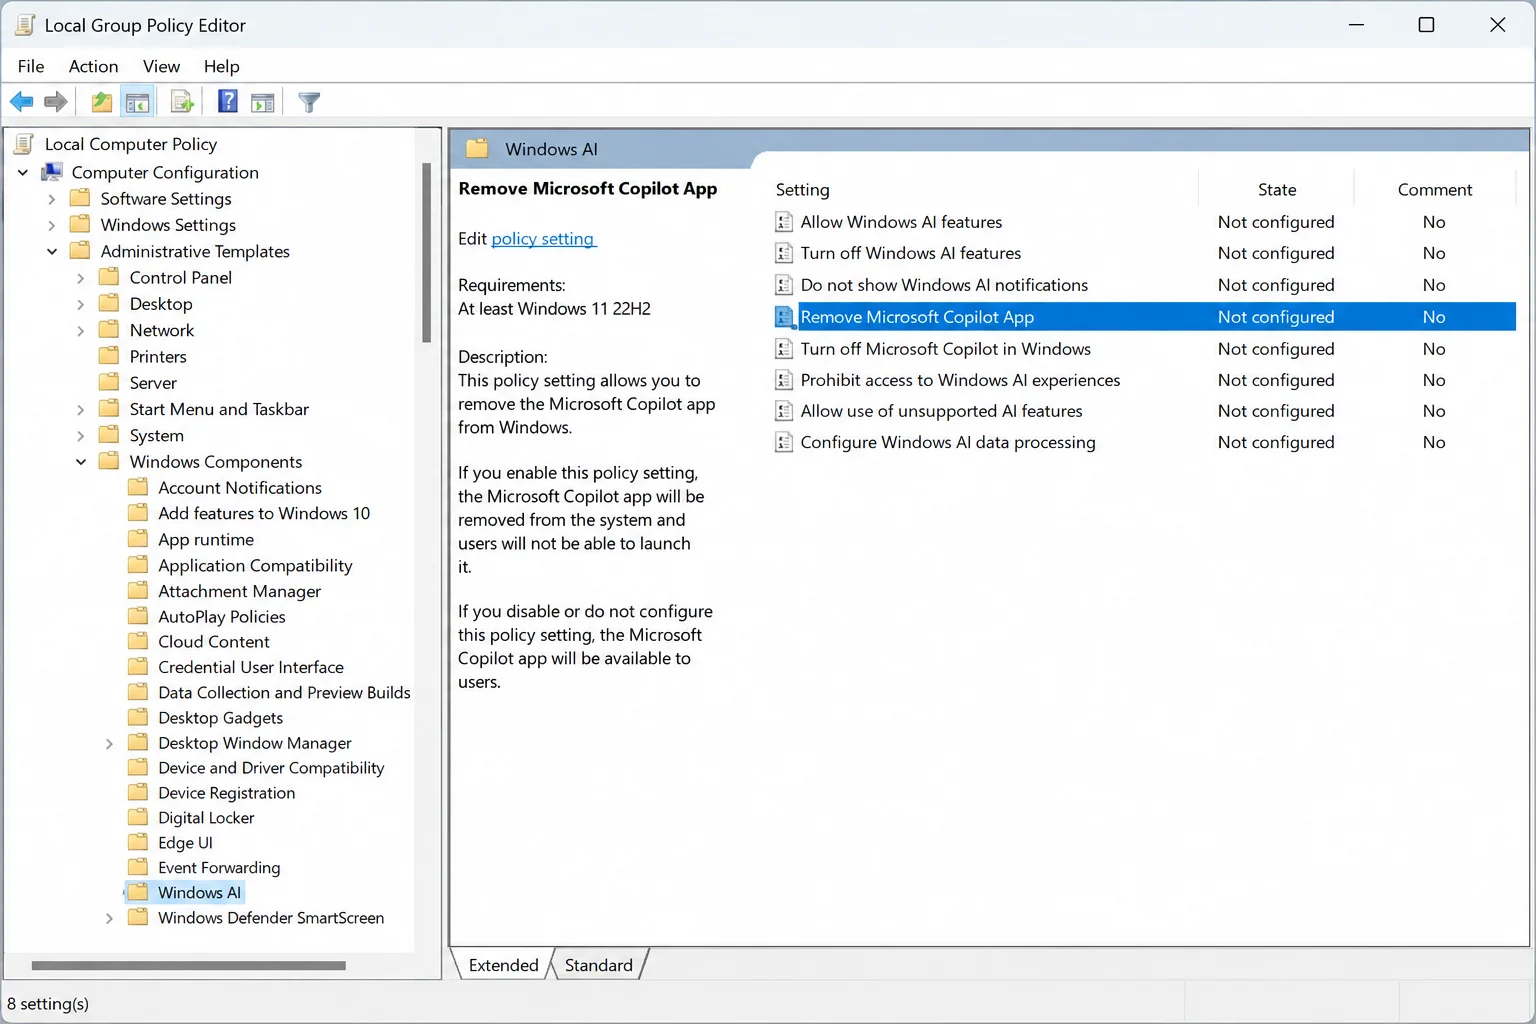Collapse the Windows Components node
The width and height of the screenshot is (1536, 1024).
(80, 461)
